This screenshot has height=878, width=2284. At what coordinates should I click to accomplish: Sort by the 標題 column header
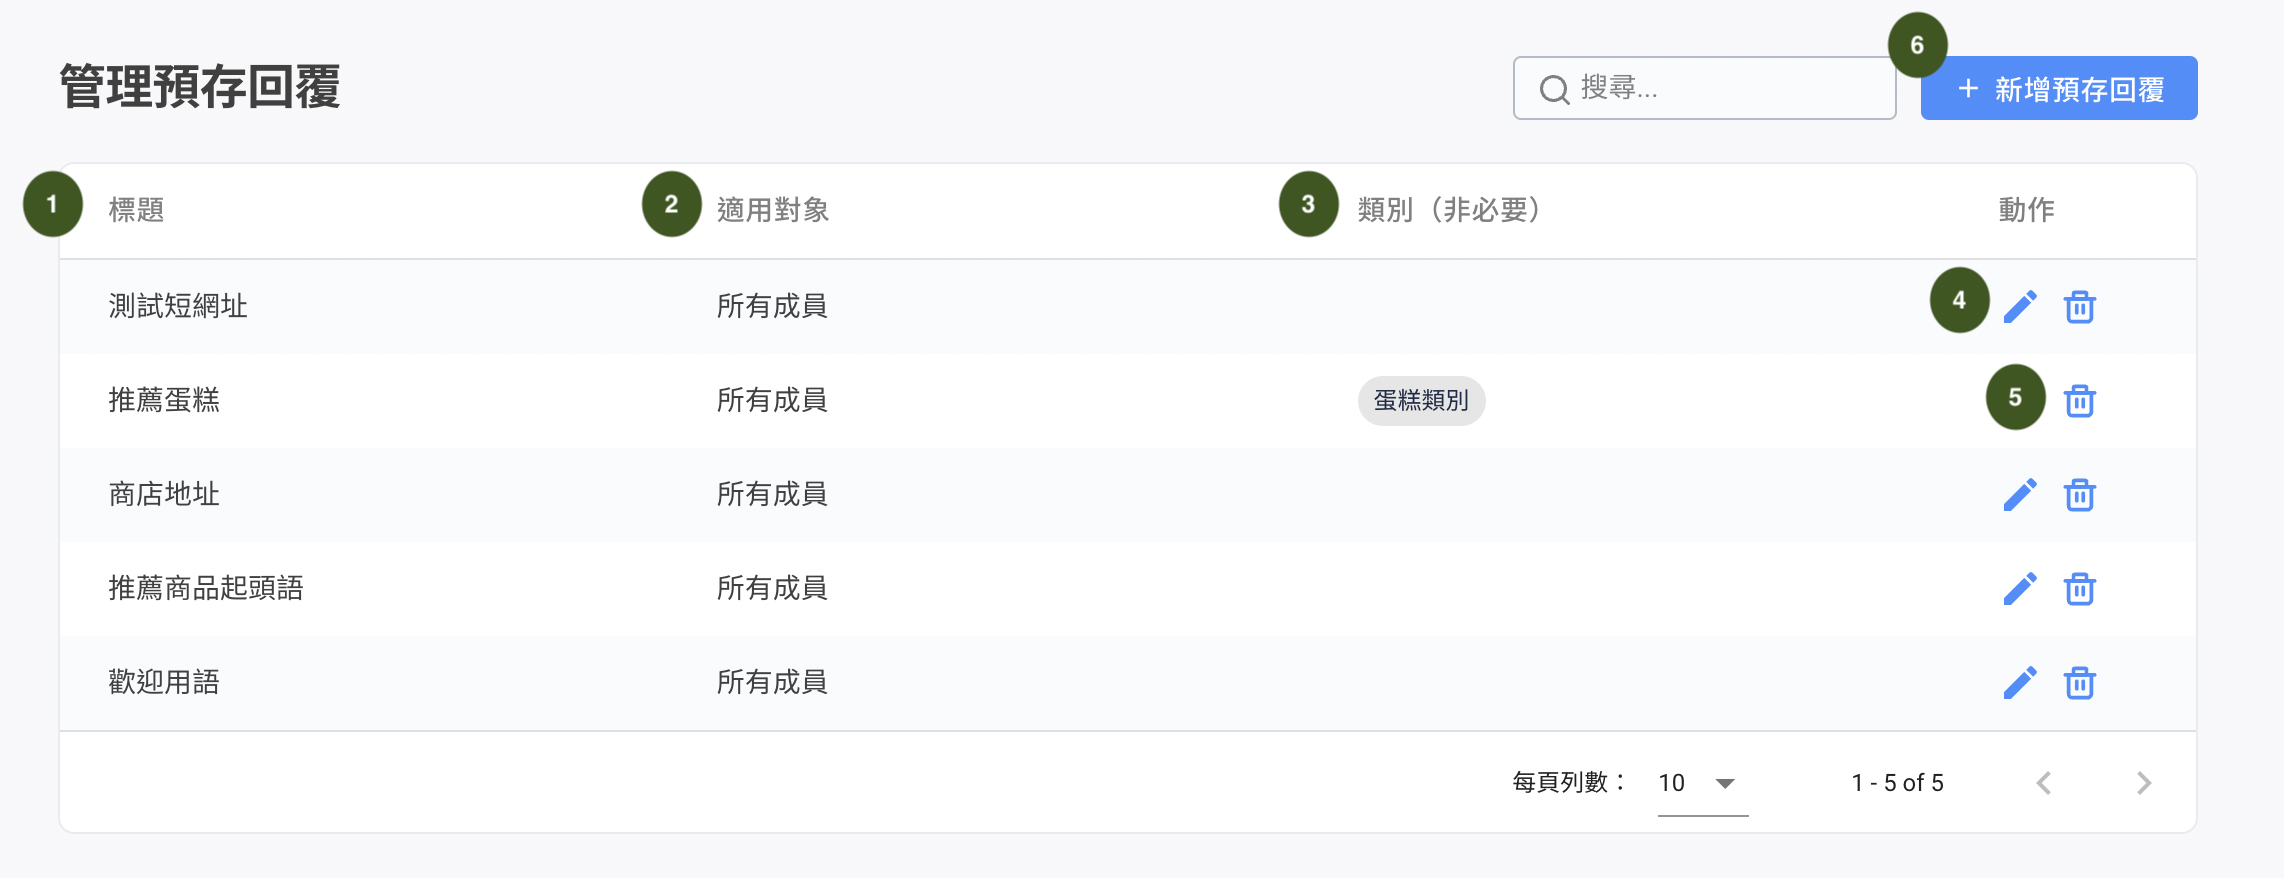click(x=136, y=210)
